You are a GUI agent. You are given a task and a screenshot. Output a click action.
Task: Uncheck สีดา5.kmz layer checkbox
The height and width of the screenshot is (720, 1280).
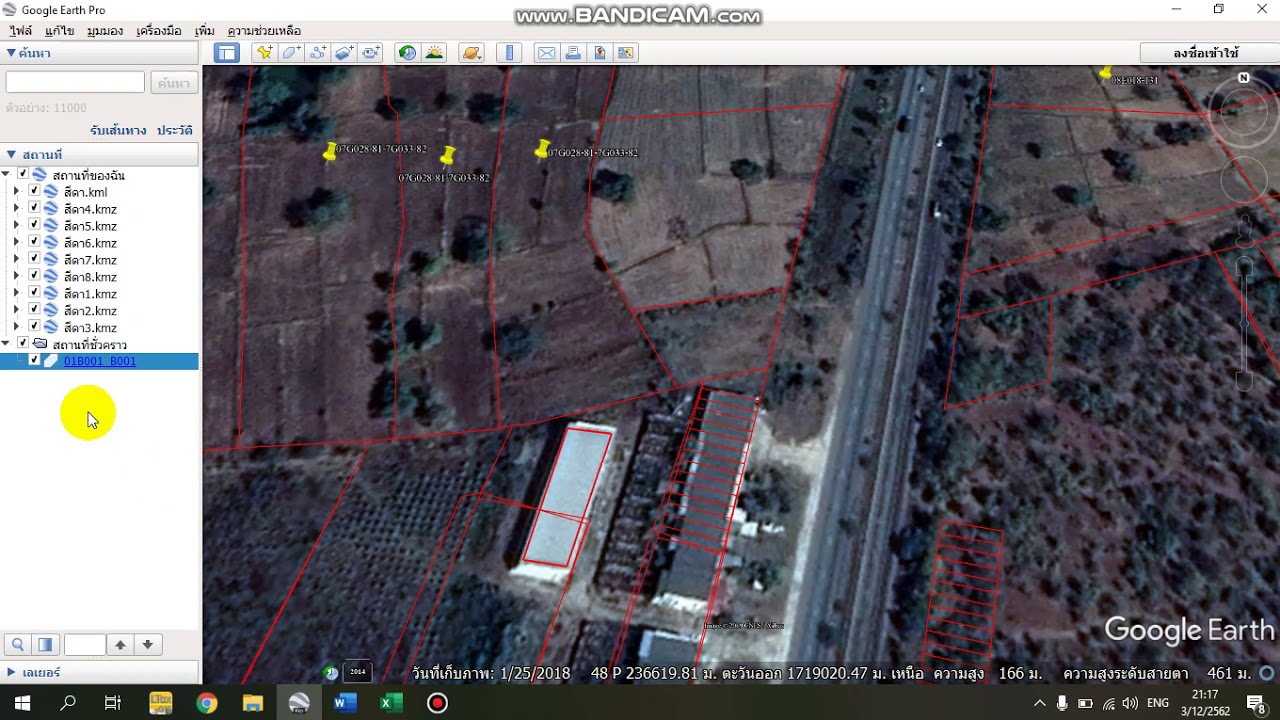tap(34, 226)
